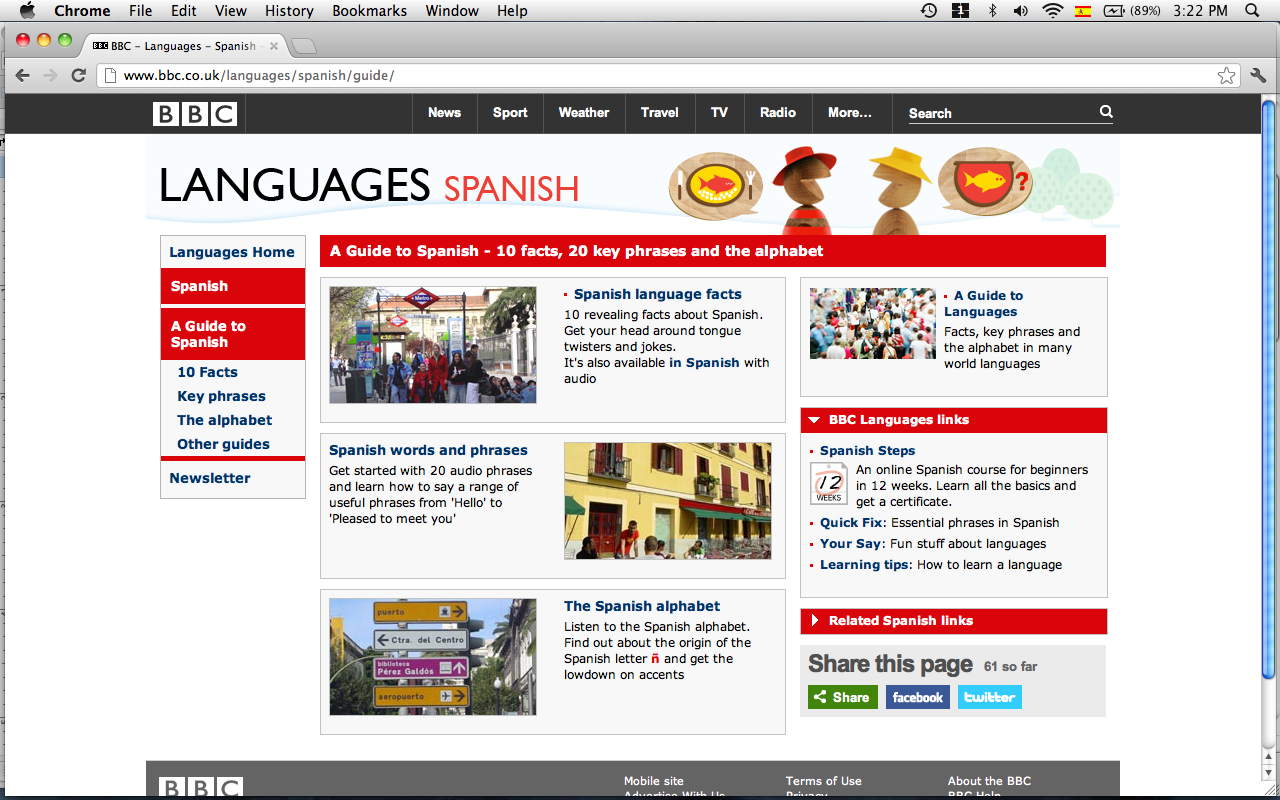Open the Spanish words and phrases article
Viewport: 1280px width, 800px height.
click(x=428, y=450)
